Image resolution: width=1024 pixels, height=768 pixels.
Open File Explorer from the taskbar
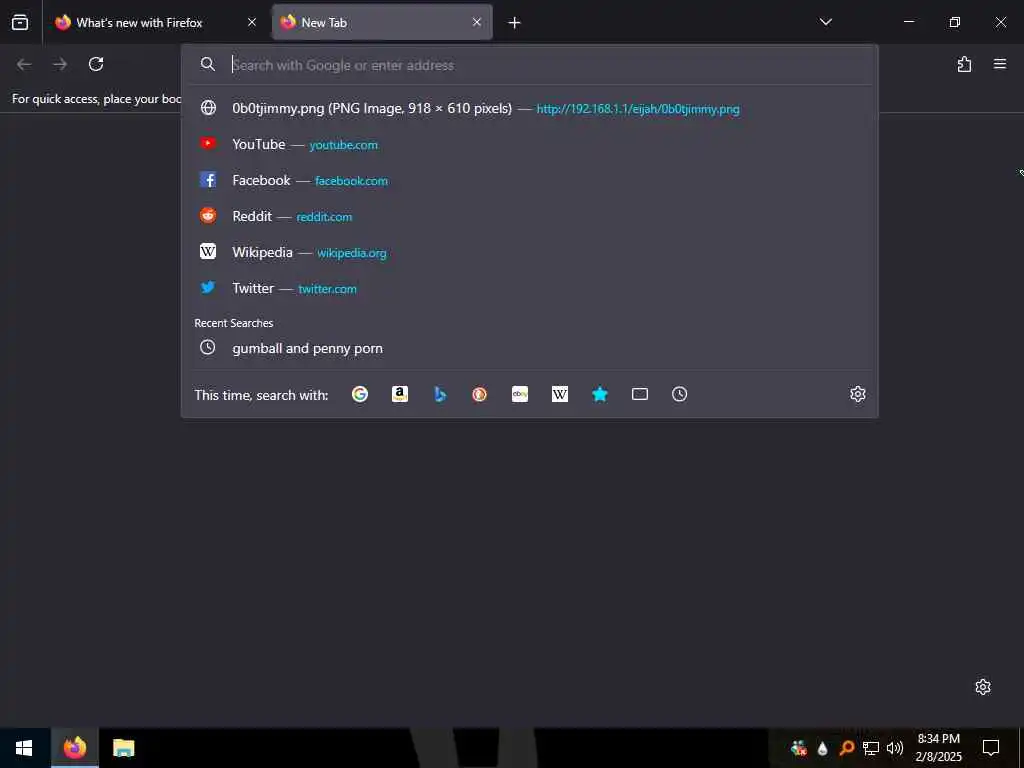click(x=123, y=748)
